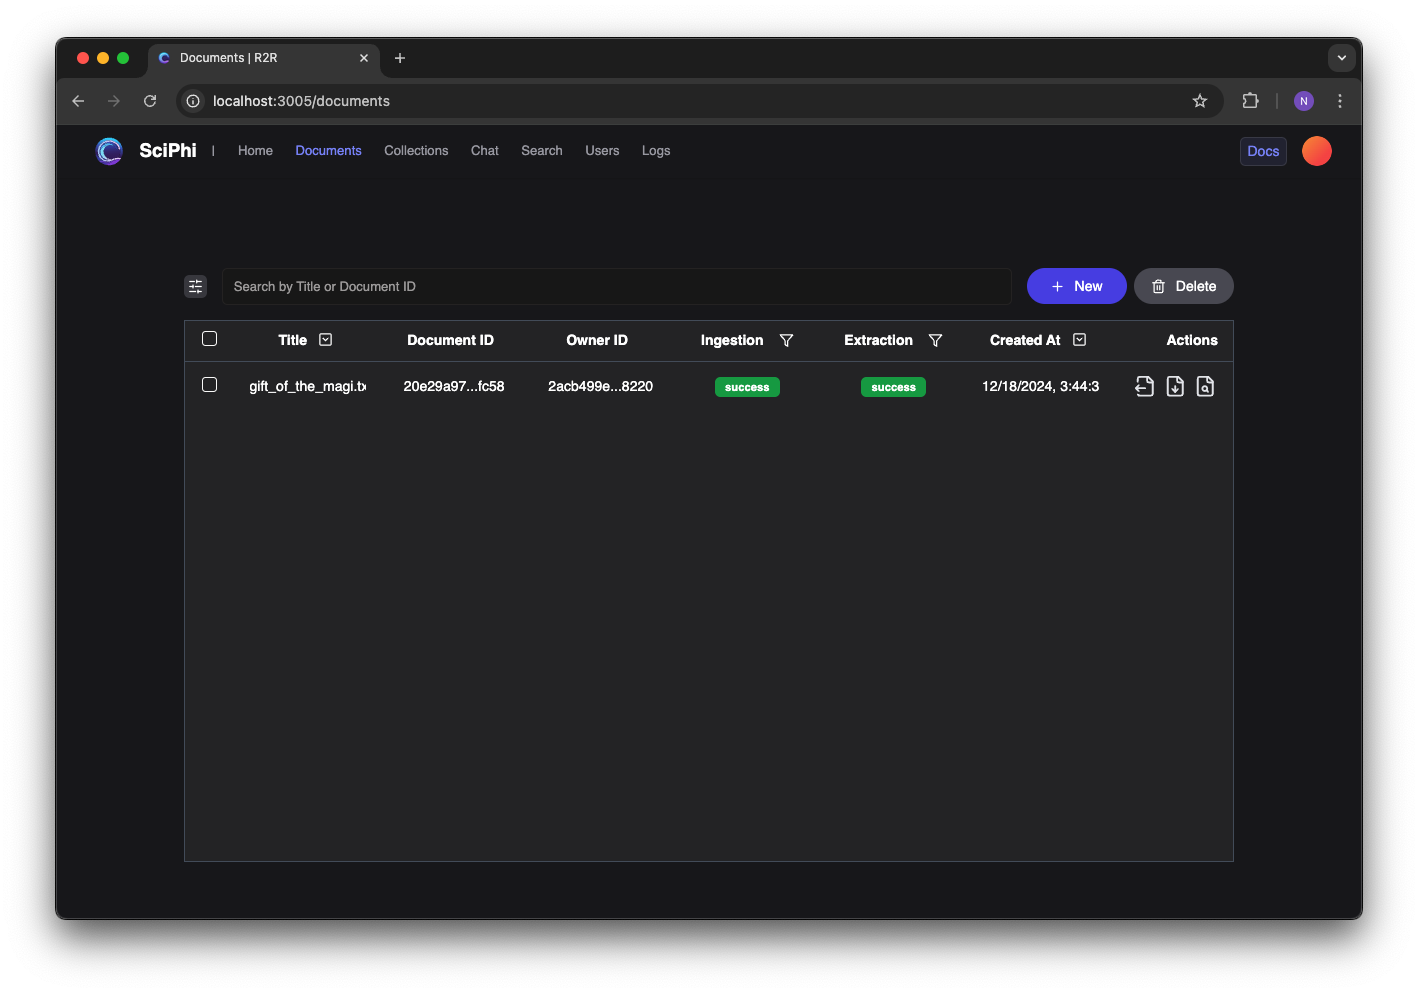Image resolution: width=1418 pixels, height=993 pixels.
Task: Click the Ingestion success badge
Action: 747,387
